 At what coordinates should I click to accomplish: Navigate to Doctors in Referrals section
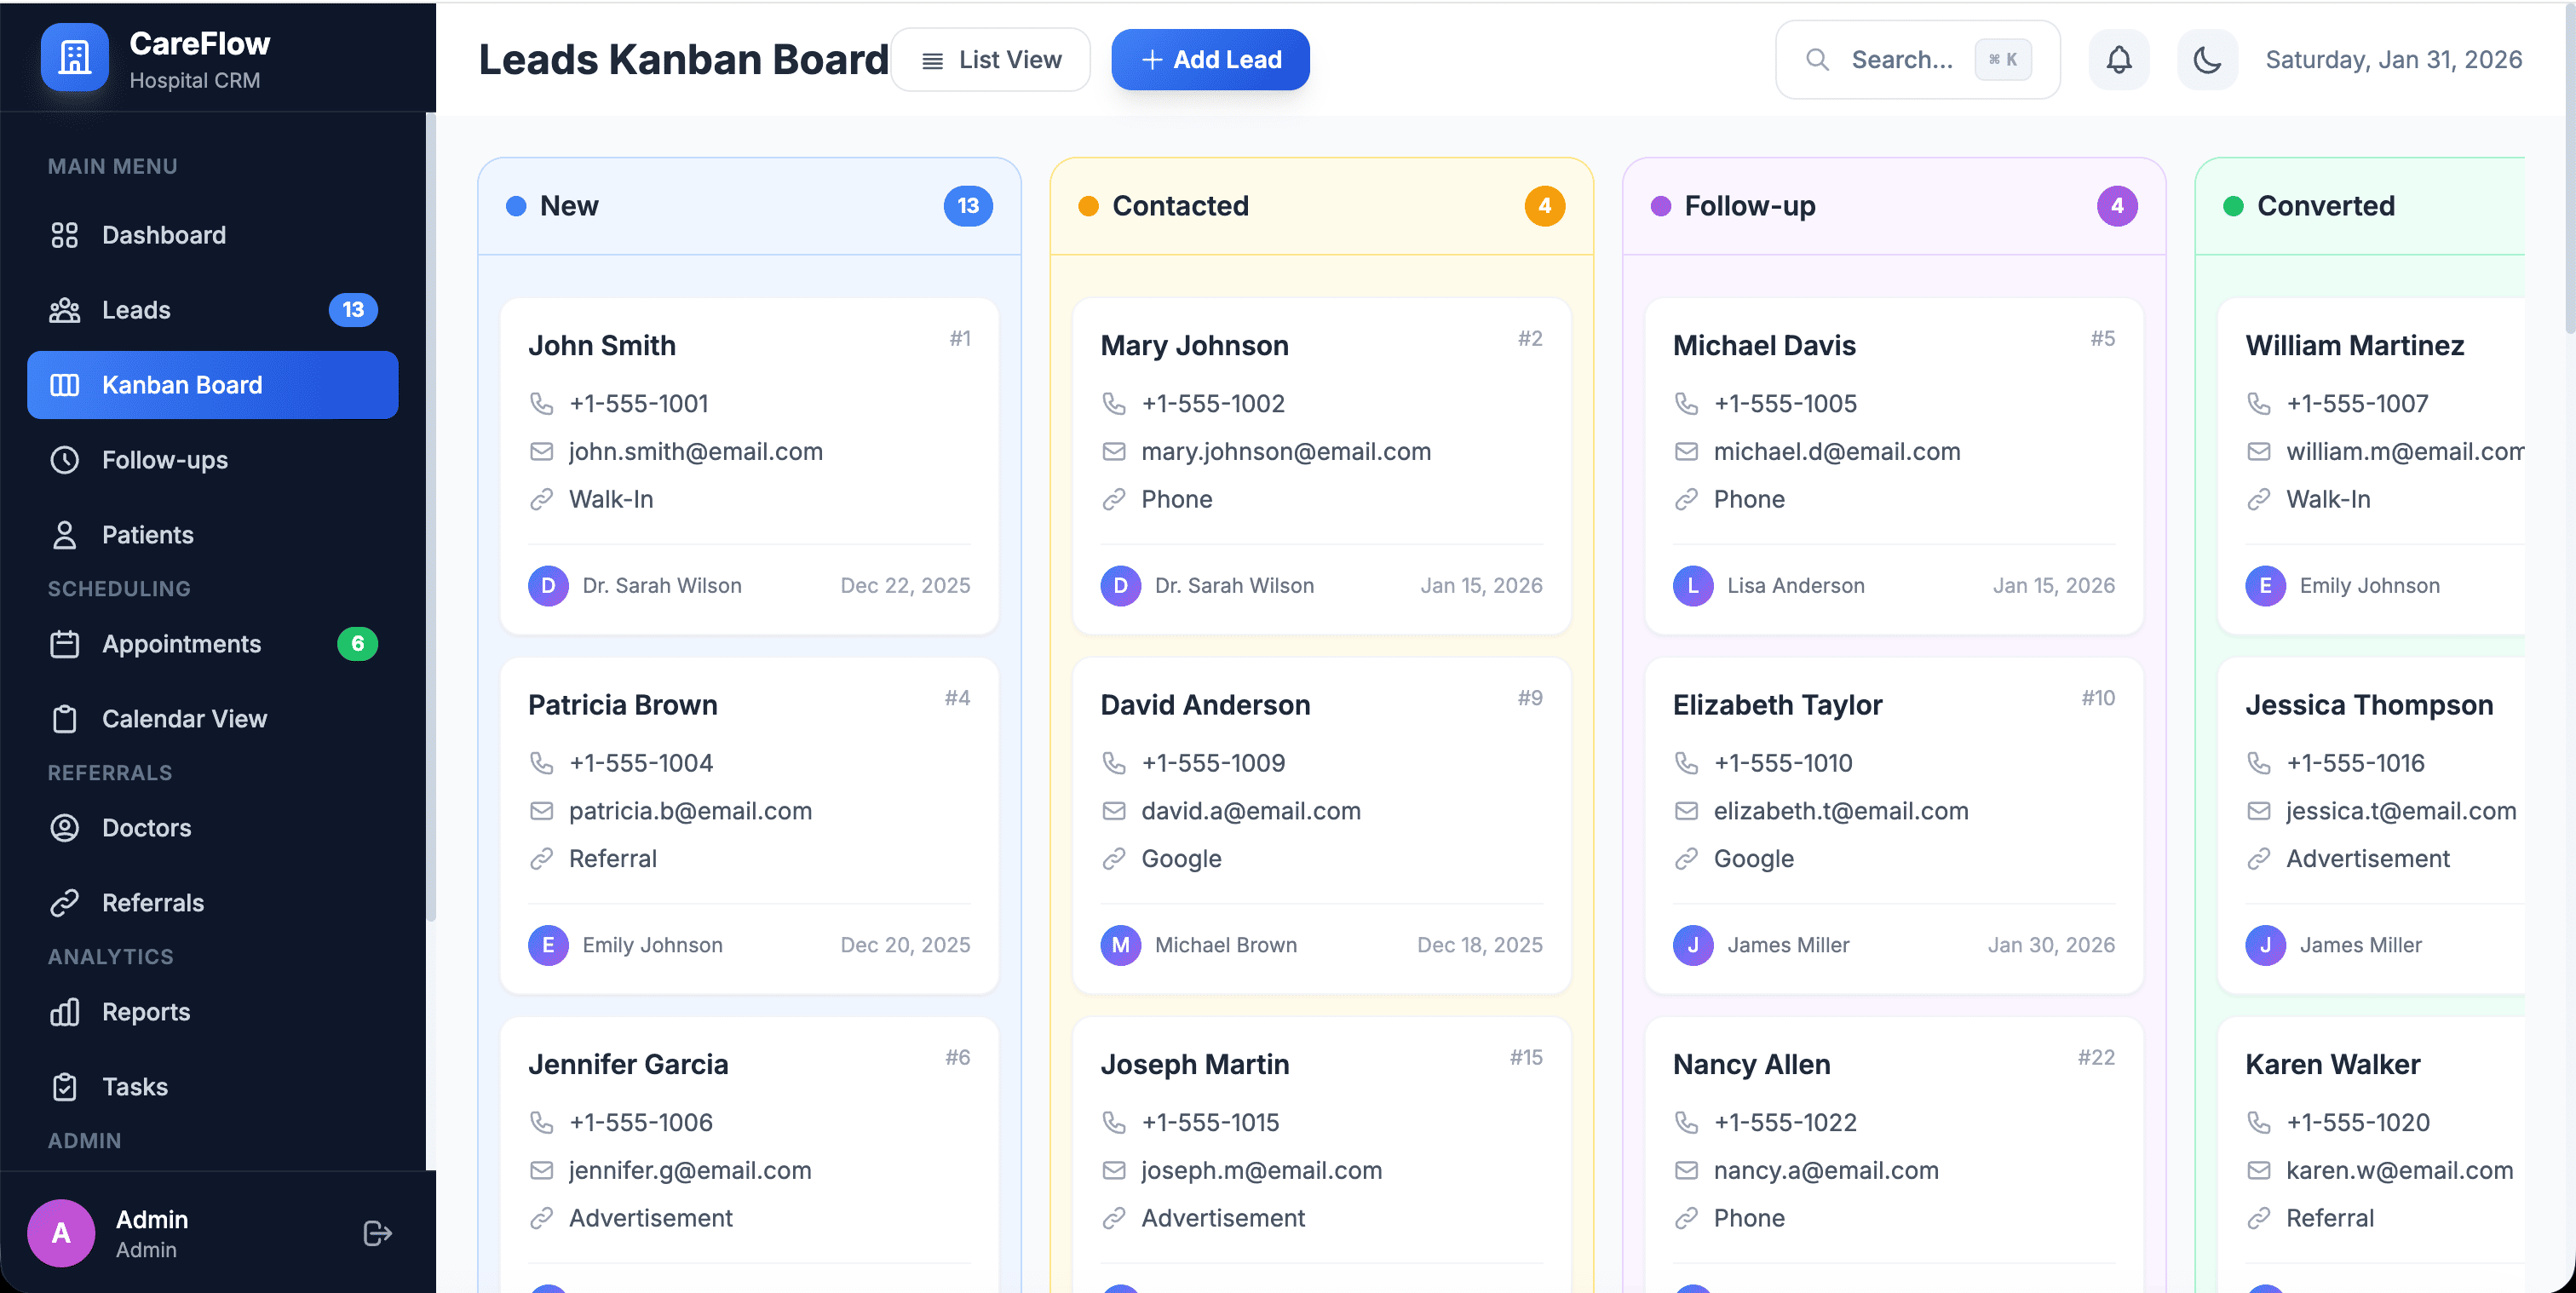click(146, 827)
